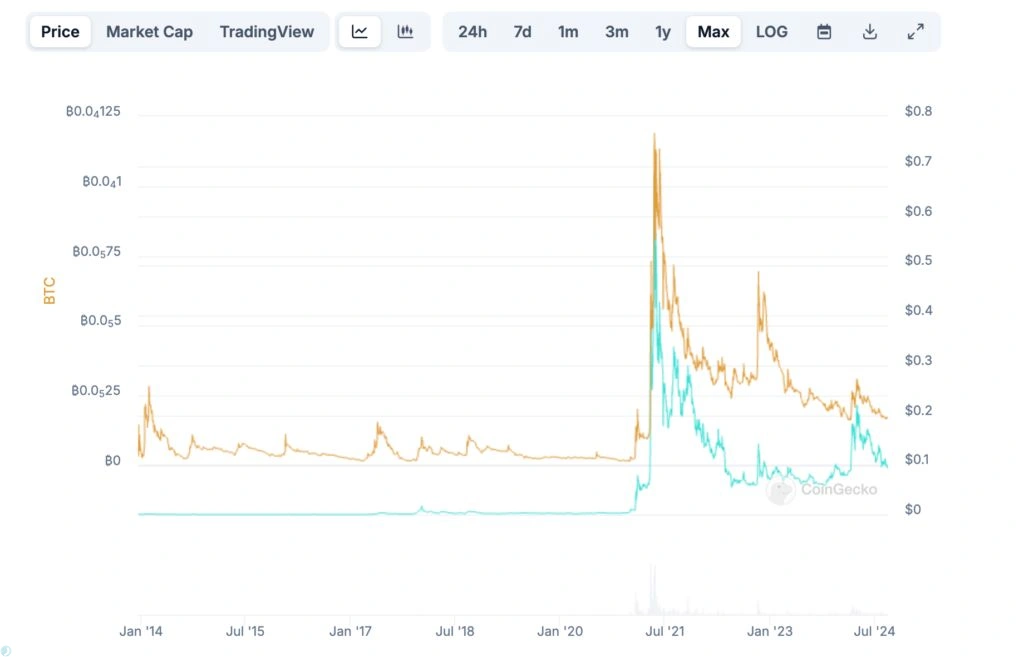Select the 24h time range
The image size is (1024, 657).
471,31
